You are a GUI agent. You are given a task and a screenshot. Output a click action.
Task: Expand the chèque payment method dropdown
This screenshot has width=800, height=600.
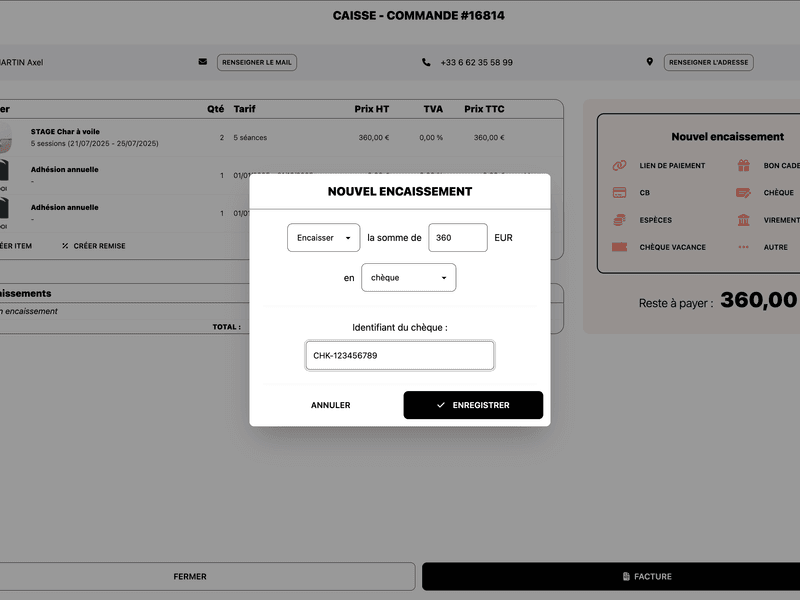point(408,278)
